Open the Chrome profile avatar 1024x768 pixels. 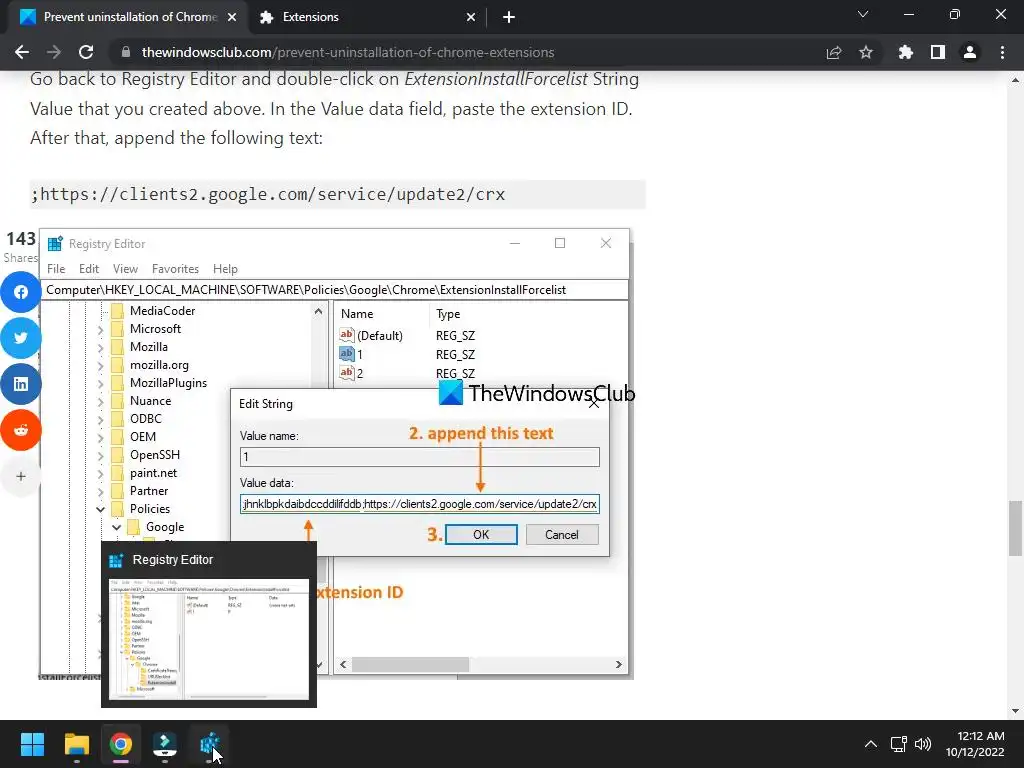click(970, 52)
